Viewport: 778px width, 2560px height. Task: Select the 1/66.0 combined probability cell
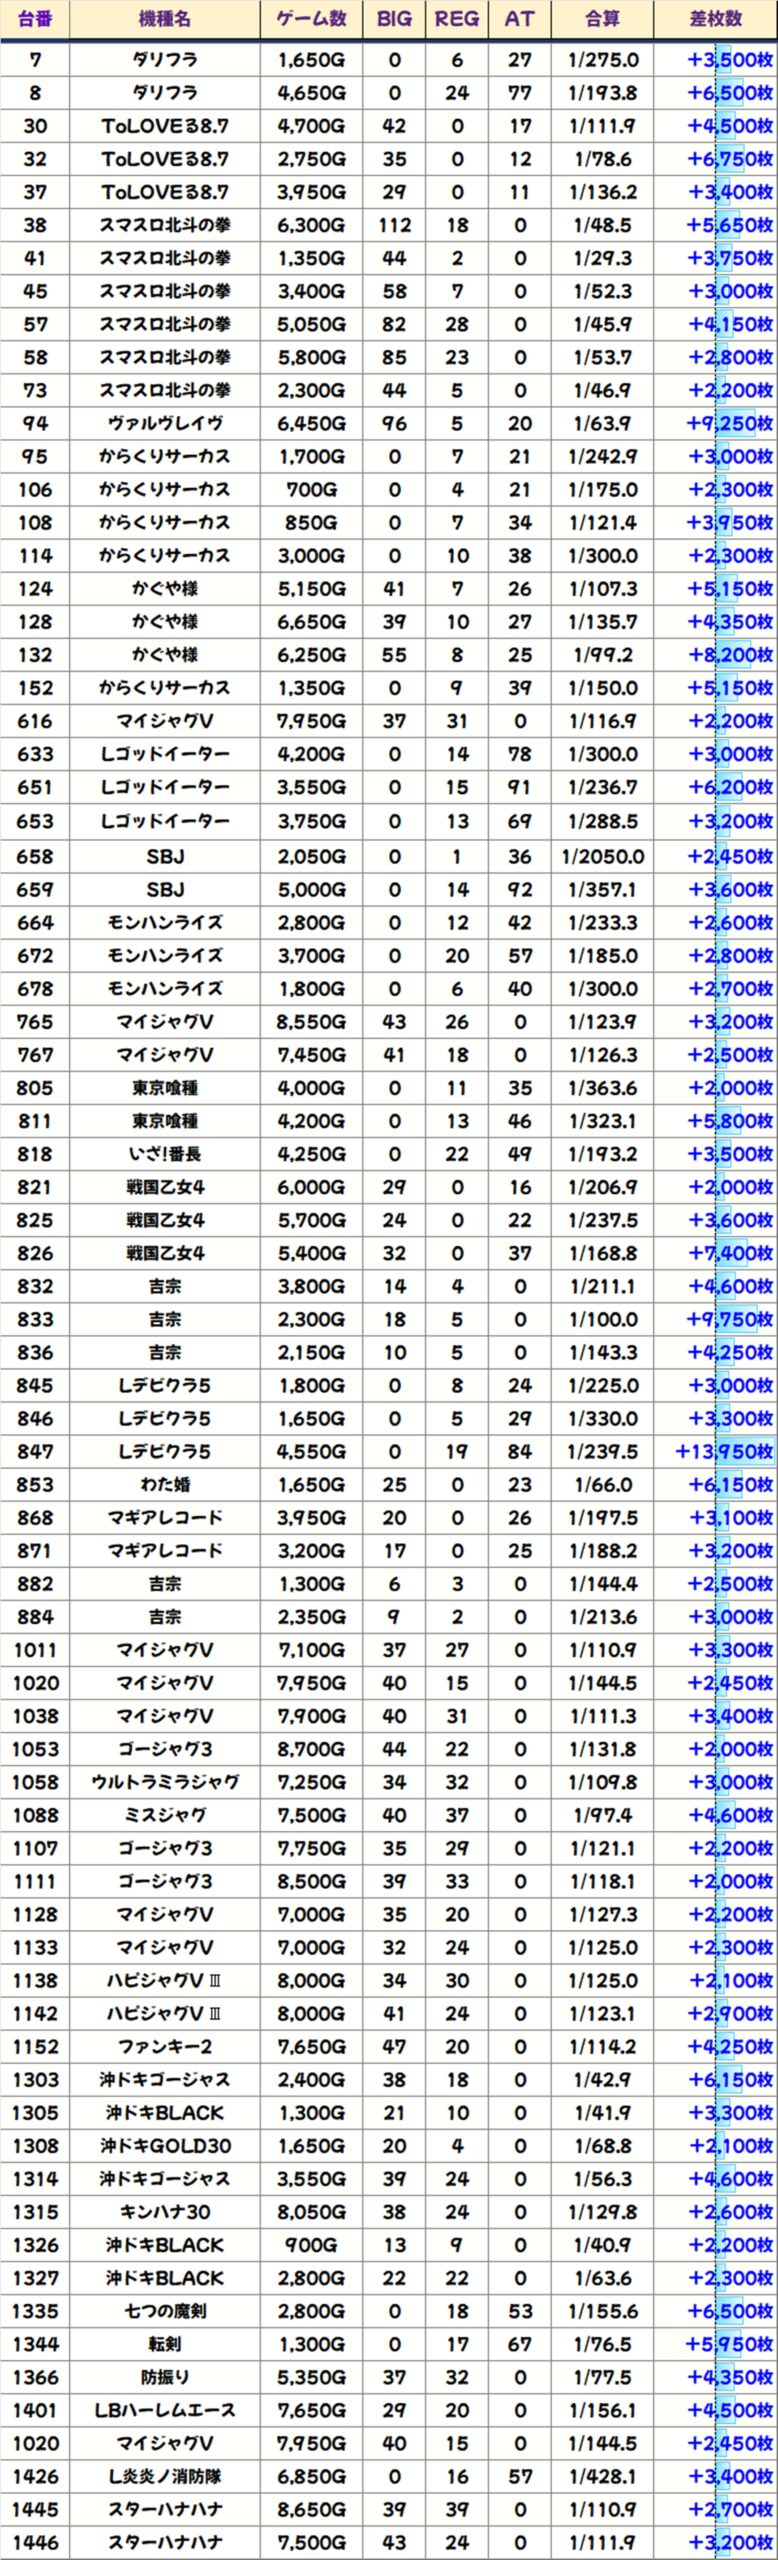[x=602, y=1484]
